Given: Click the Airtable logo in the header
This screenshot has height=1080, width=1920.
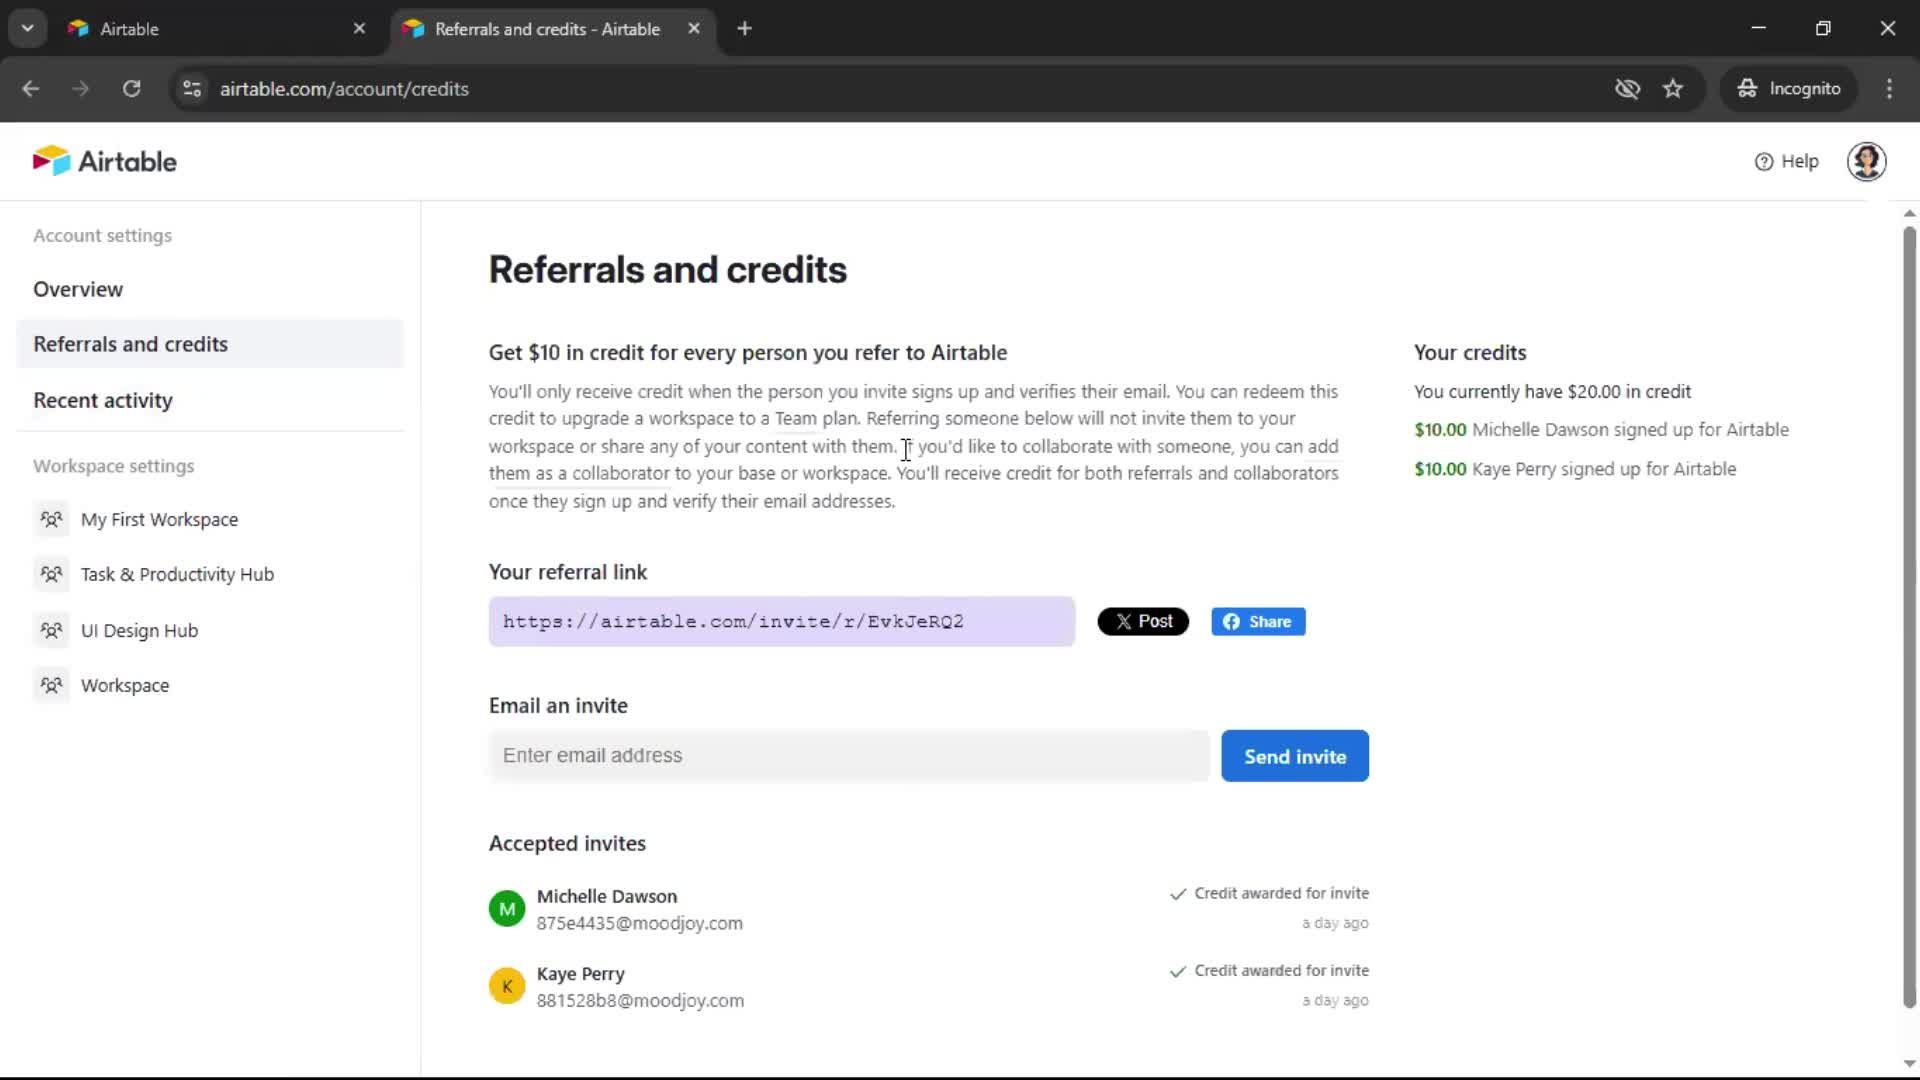Looking at the screenshot, I should coord(104,161).
